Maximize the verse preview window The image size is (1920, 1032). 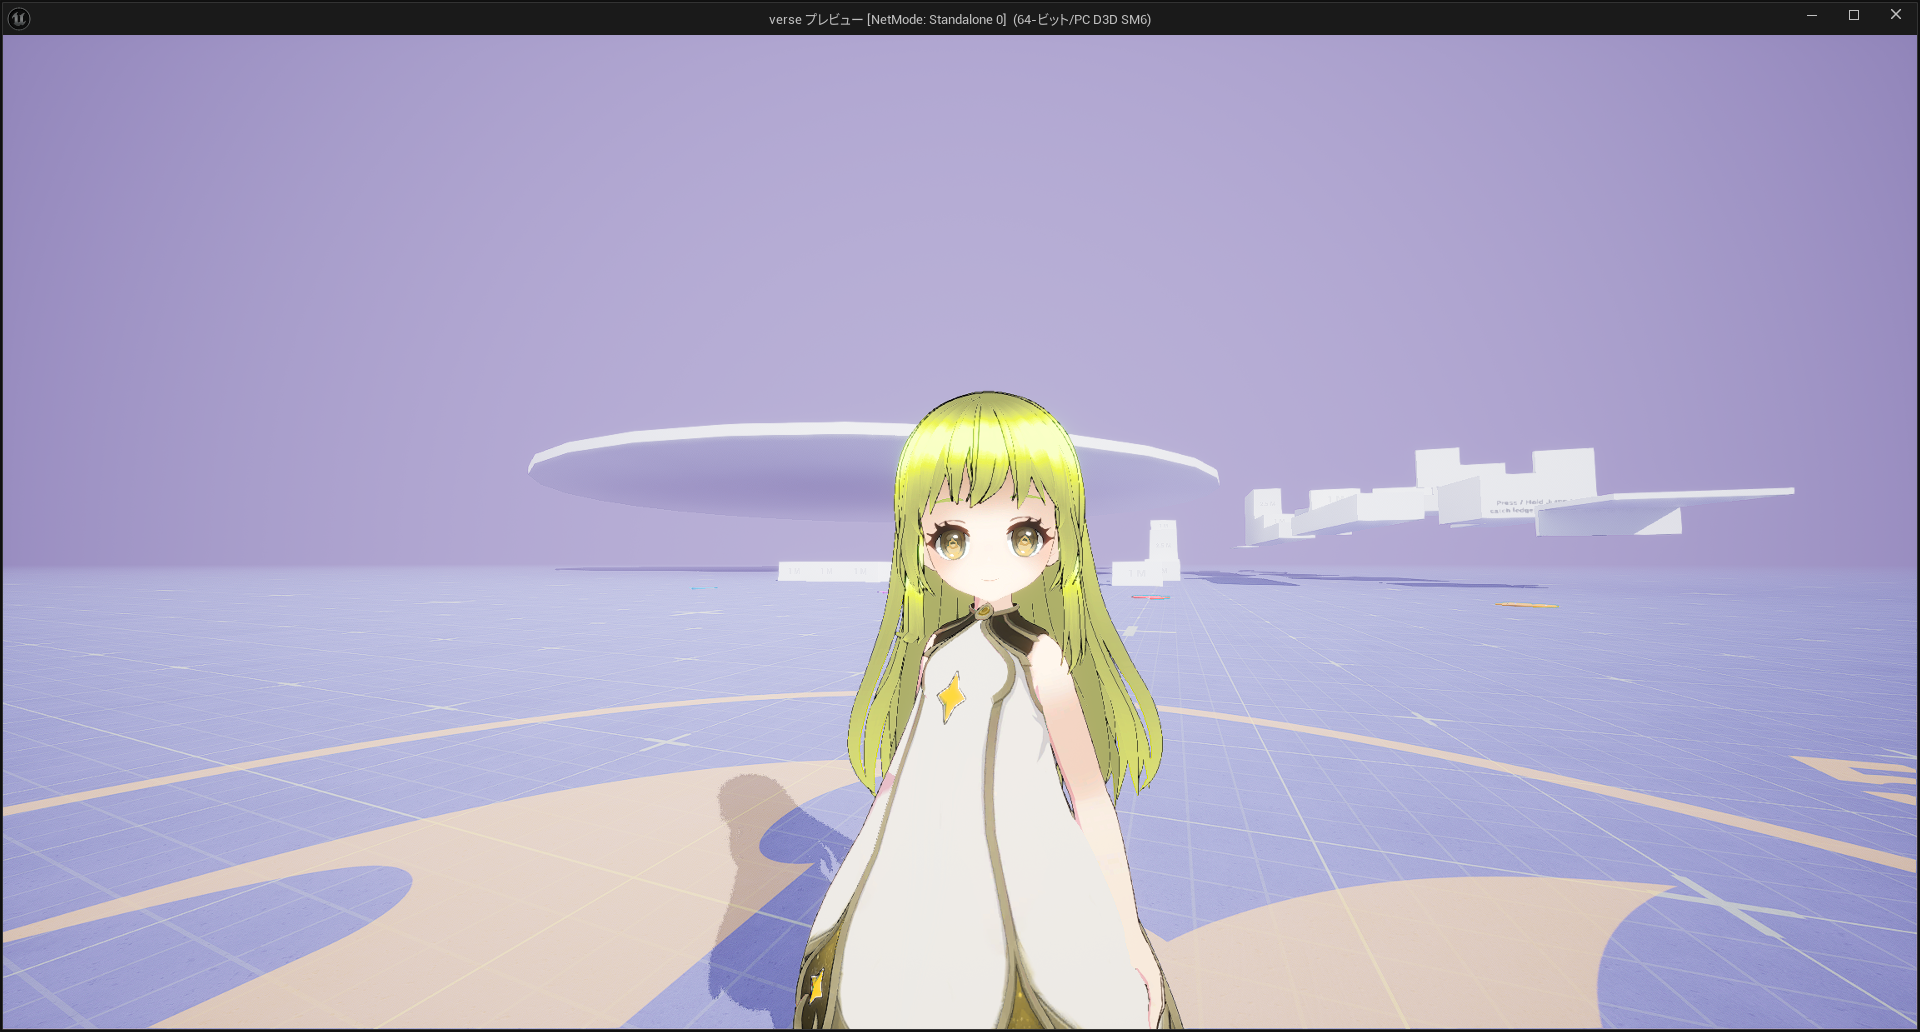tap(1853, 15)
